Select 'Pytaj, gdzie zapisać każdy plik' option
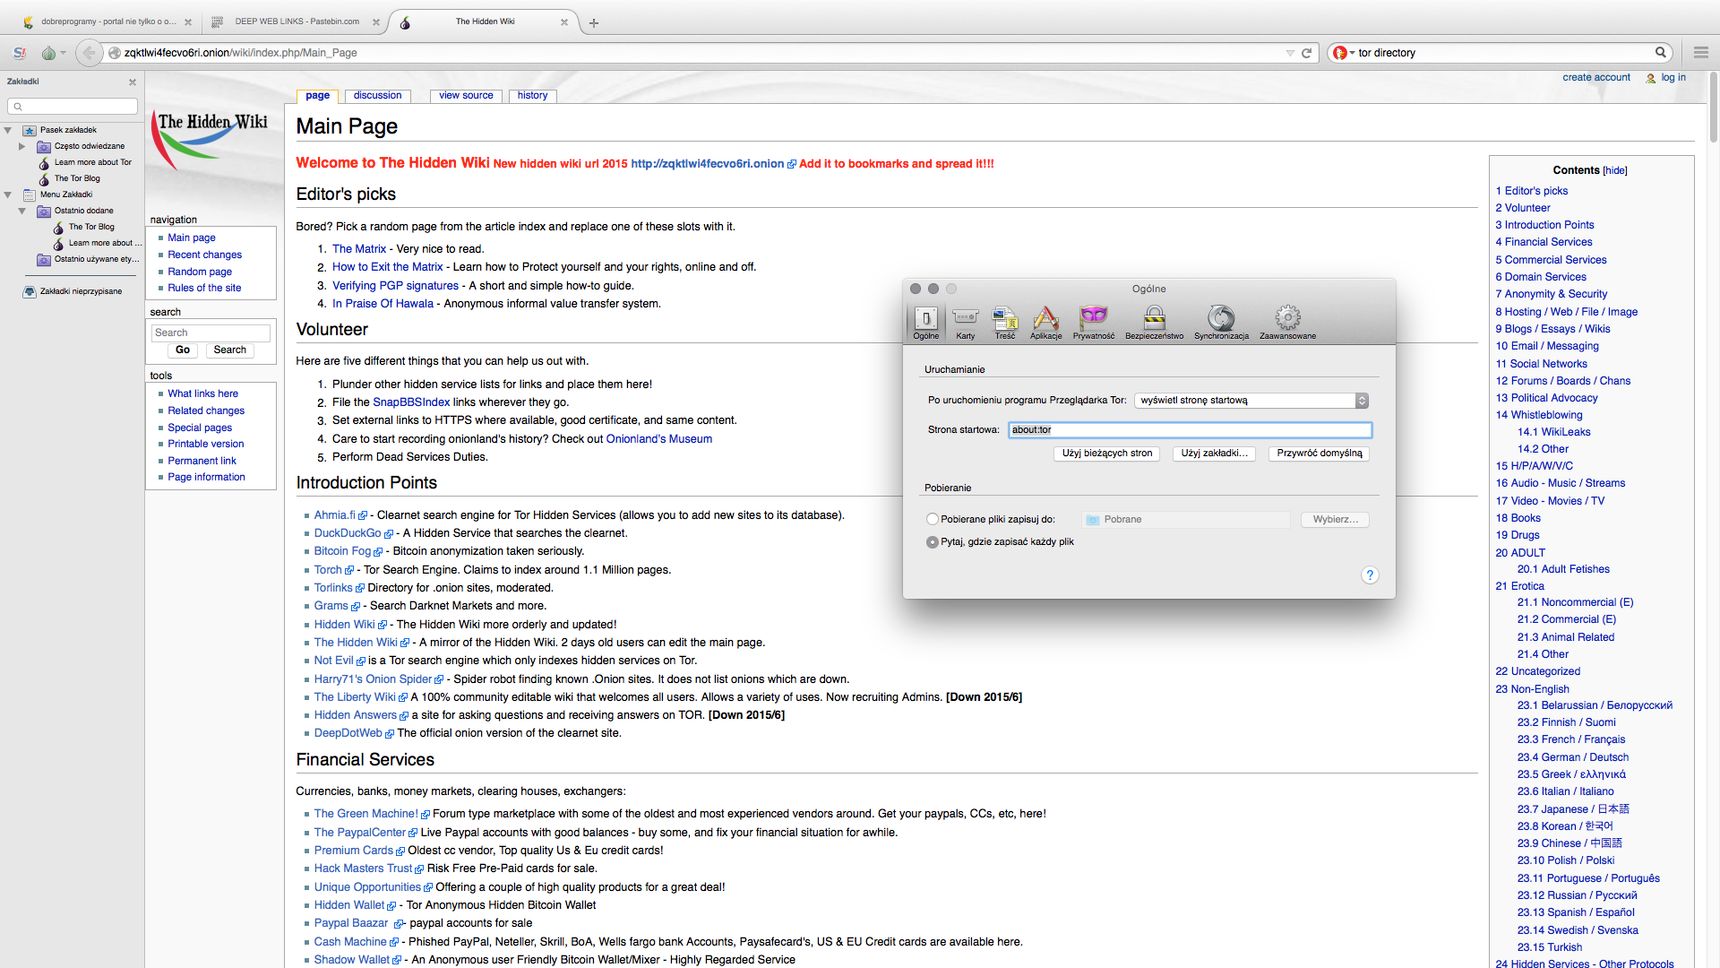The height and width of the screenshot is (968, 1720). pyautogui.click(x=932, y=542)
